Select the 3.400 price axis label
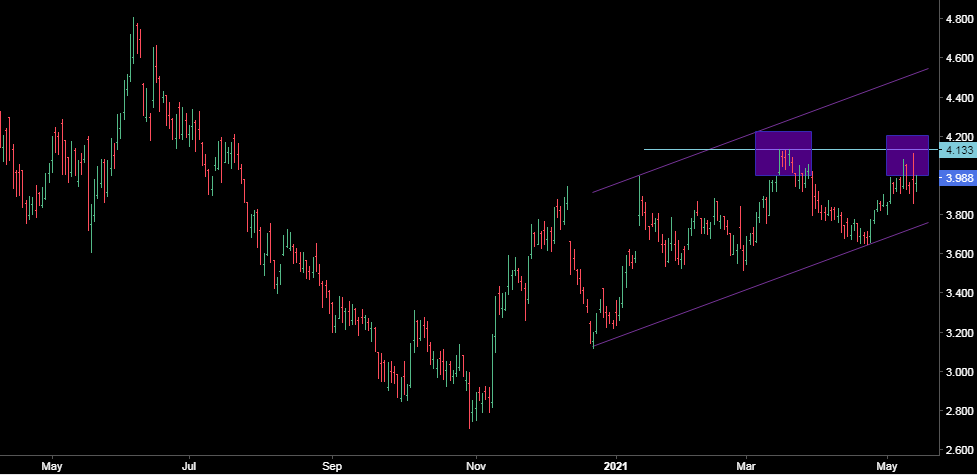The height and width of the screenshot is (475, 977). (958, 294)
